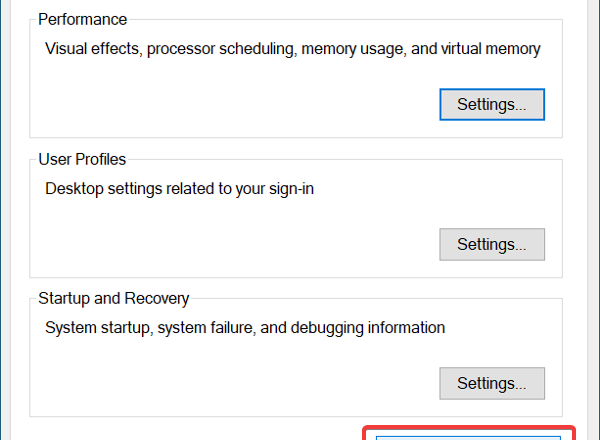Click the Performance group title
600x440 pixels.
coord(82,19)
